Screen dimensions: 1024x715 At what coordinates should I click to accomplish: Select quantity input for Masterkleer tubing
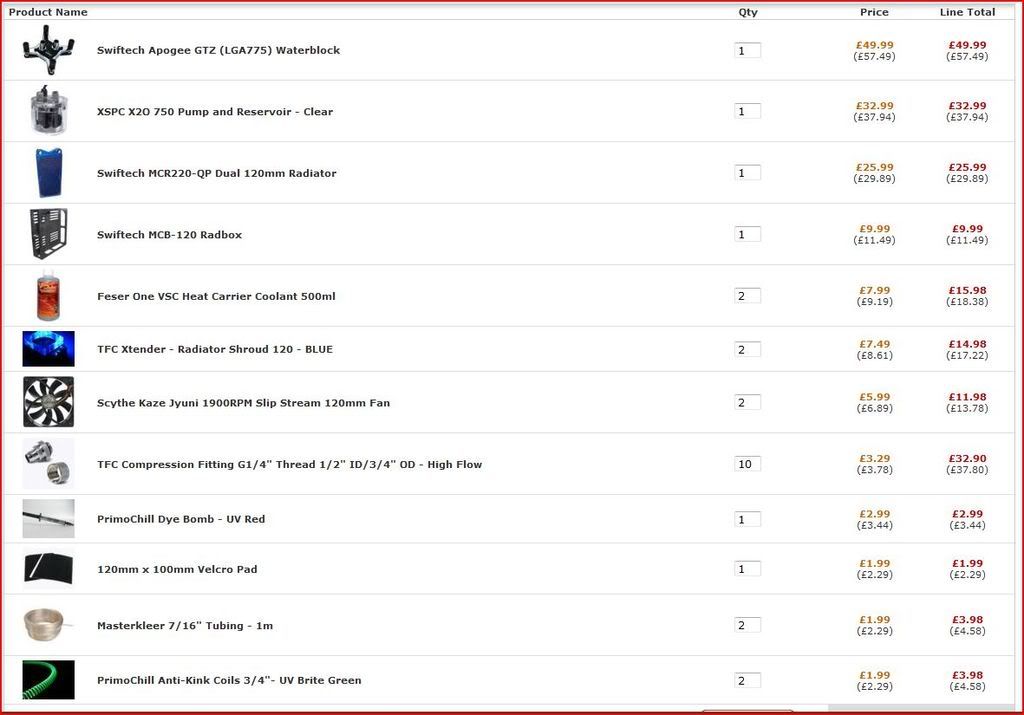[x=747, y=625]
